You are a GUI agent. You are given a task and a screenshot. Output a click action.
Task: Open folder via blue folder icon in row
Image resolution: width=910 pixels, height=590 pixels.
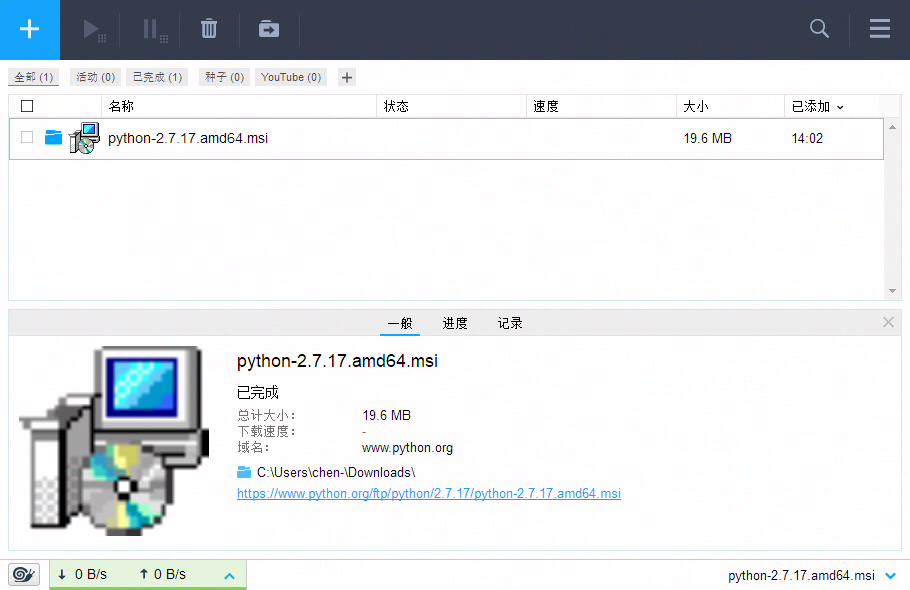click(x=53, y=137)
